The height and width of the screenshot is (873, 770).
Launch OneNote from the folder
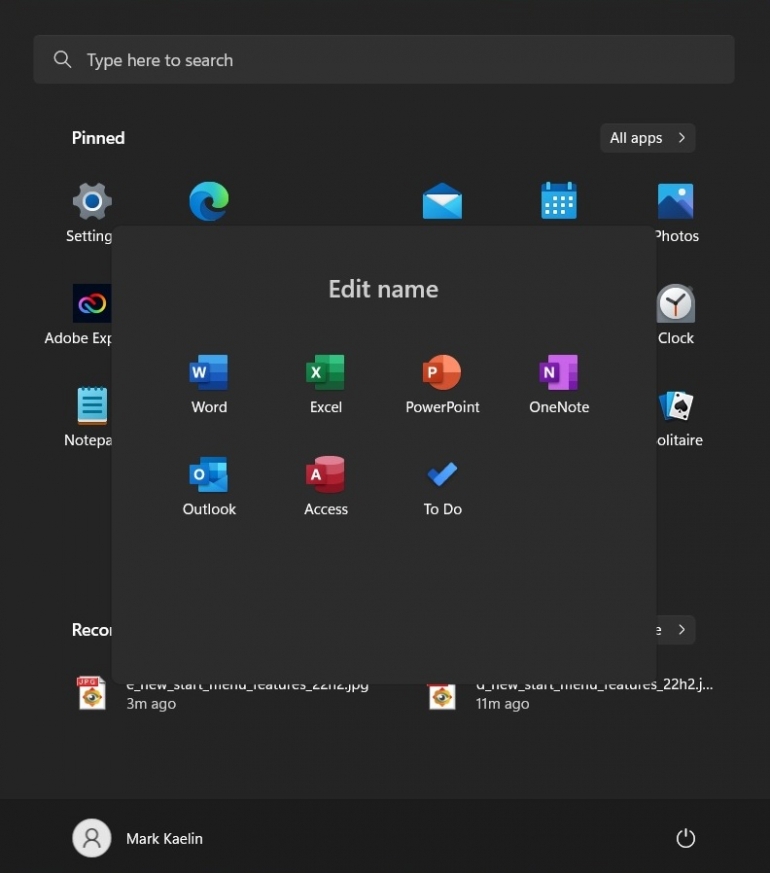coord(559,384)
